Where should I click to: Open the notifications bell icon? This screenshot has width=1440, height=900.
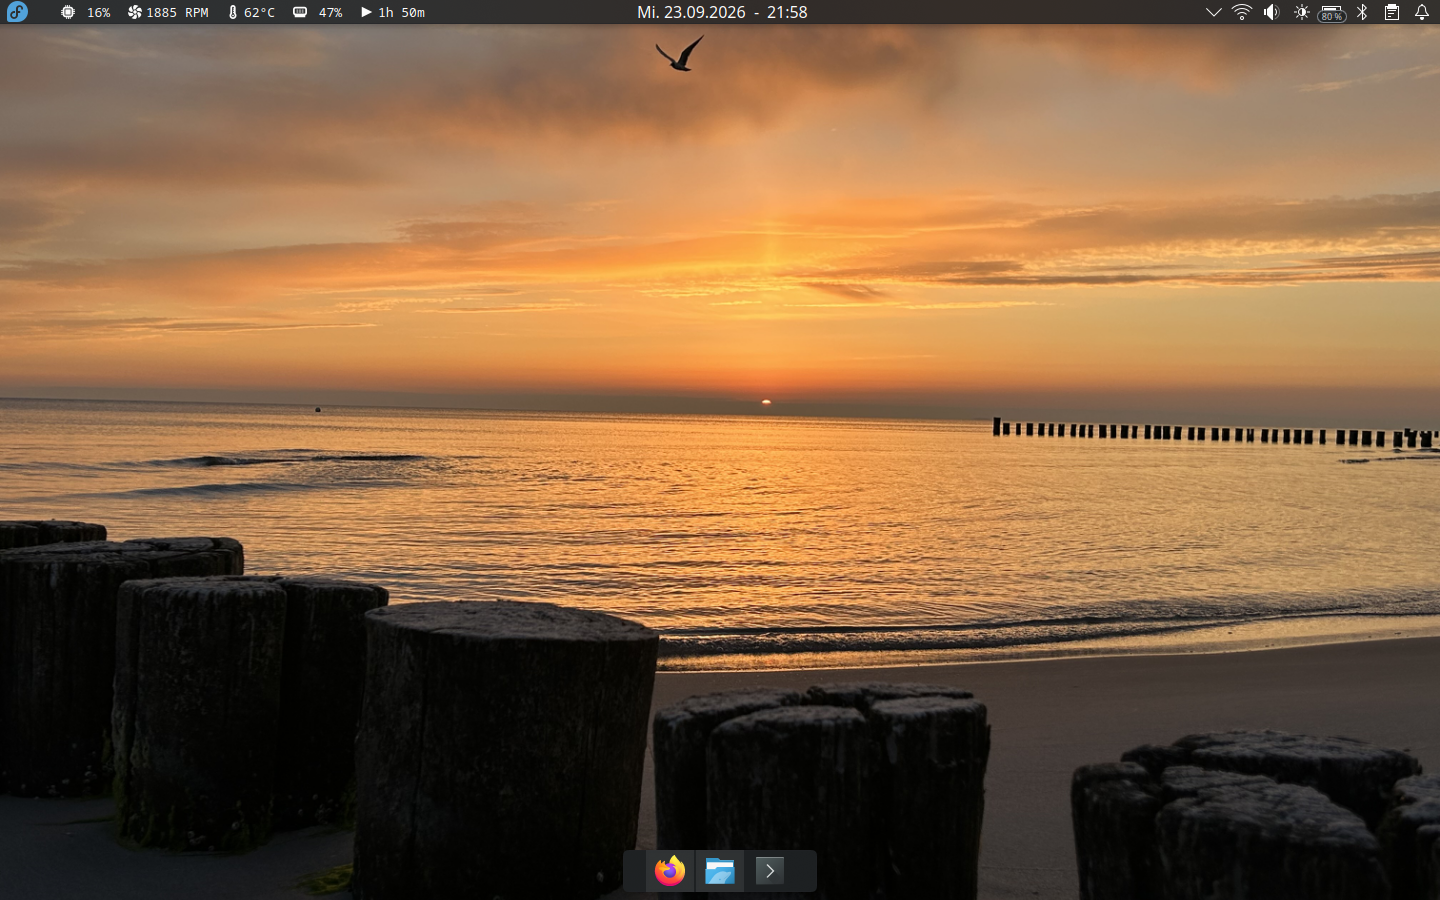(x=1422, y=12)
